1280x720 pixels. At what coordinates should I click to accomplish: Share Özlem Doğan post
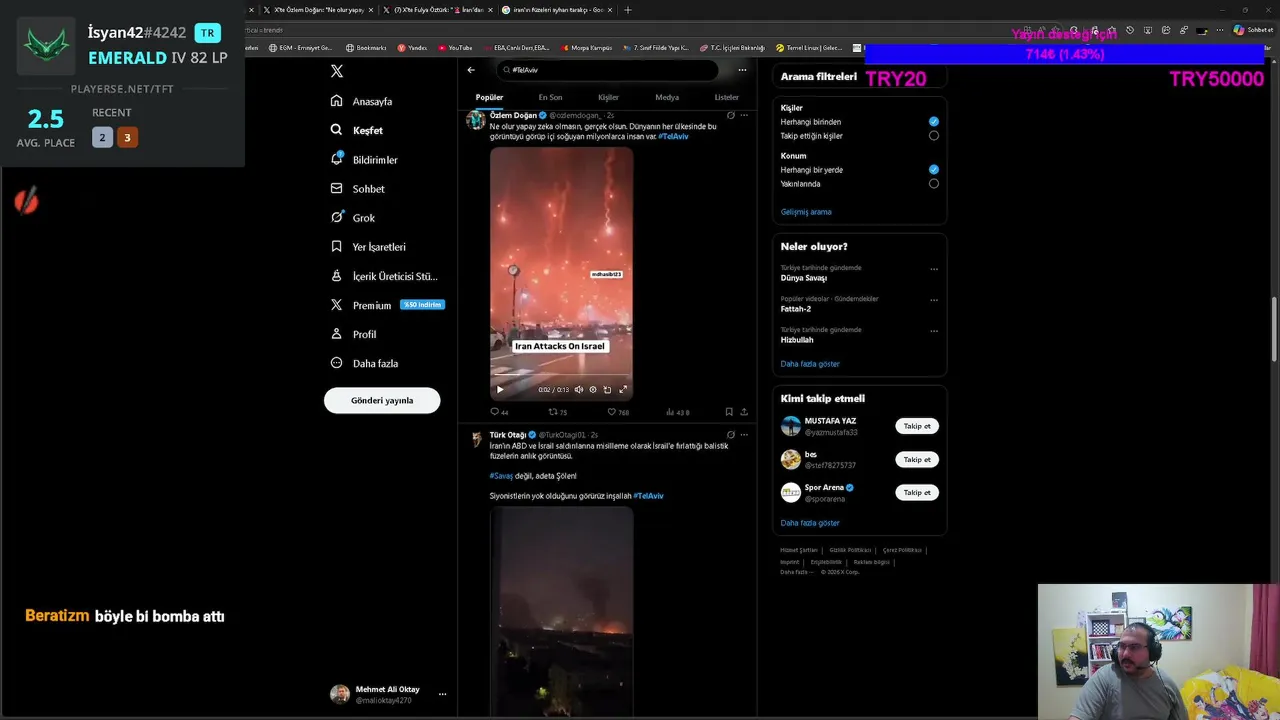[744, 412]
